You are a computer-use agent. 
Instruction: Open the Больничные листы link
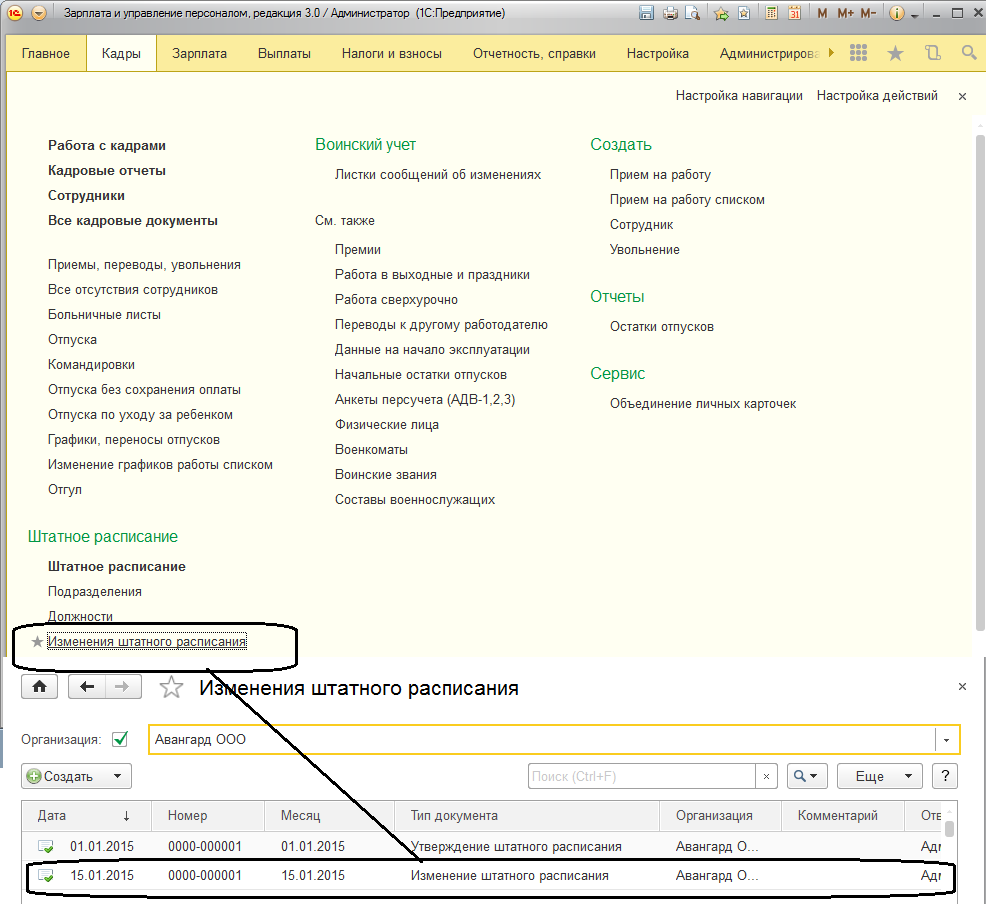104,314
